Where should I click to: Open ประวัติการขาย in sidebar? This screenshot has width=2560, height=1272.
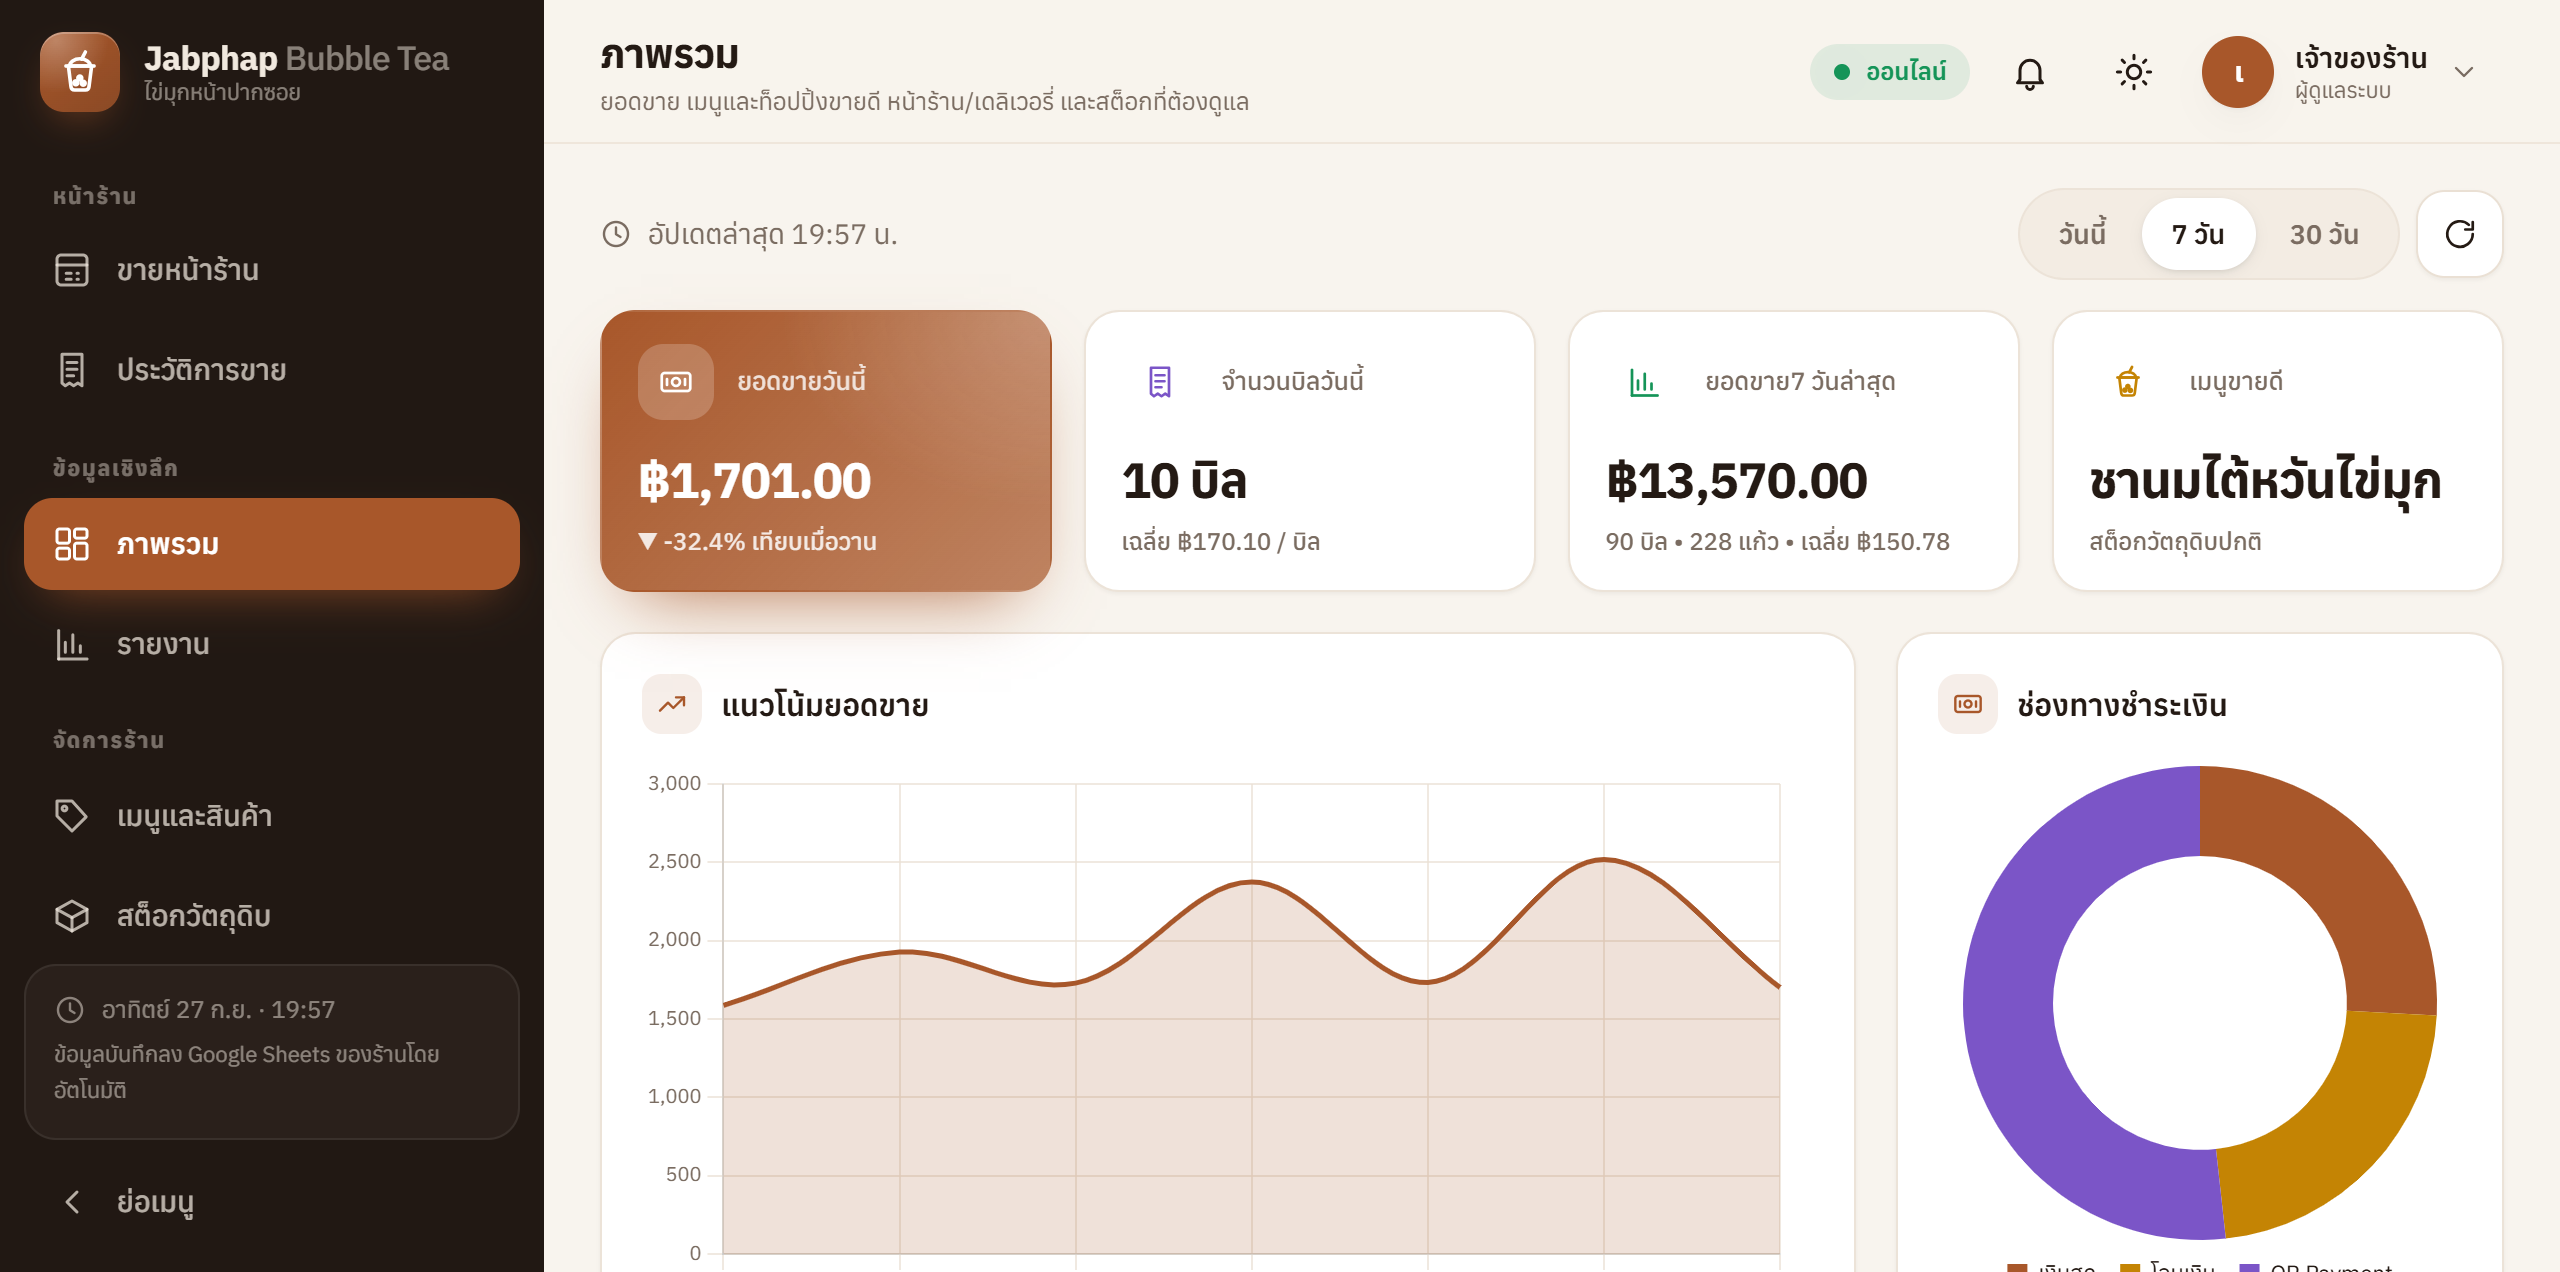pos(272,370)
